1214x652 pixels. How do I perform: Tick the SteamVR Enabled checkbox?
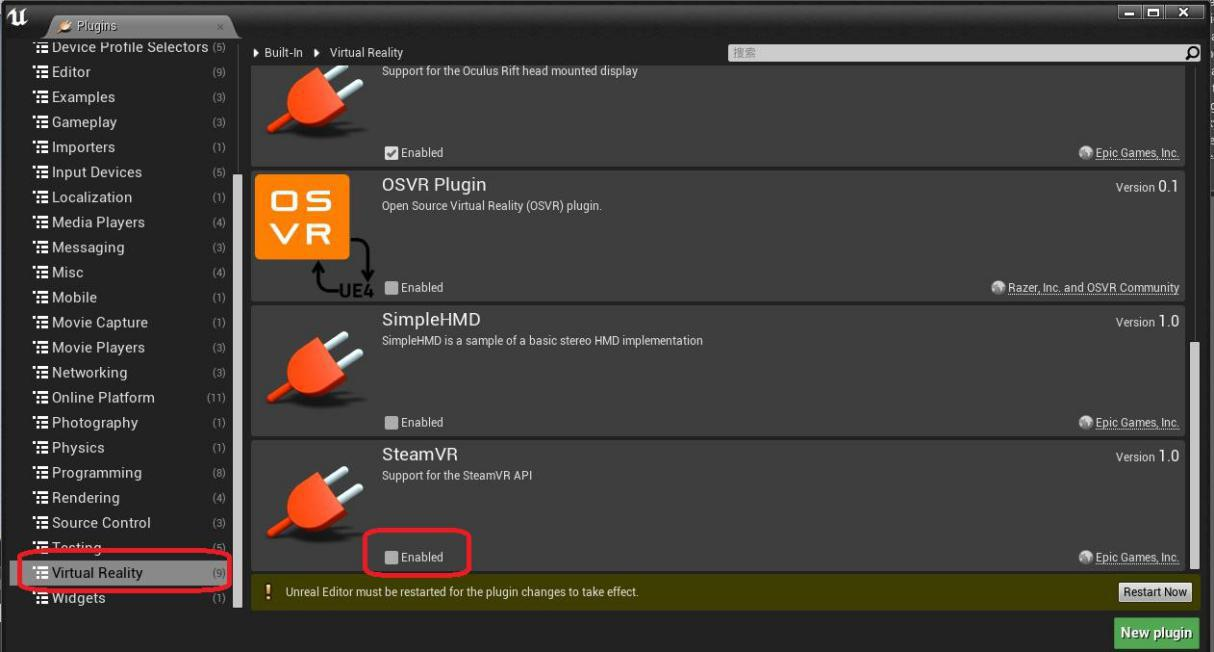pyautogui.click(x=391, y=558)
